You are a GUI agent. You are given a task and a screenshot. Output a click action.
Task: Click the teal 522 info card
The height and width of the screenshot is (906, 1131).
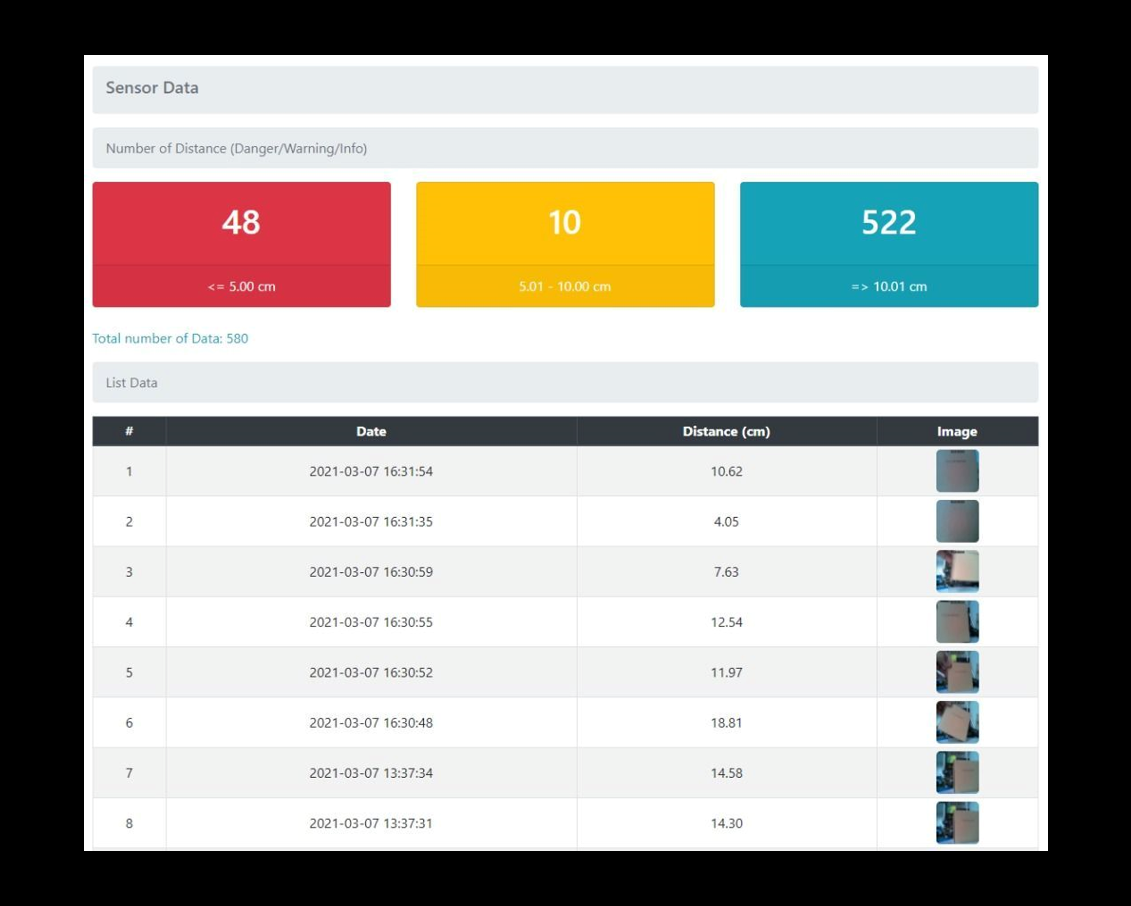889,223
